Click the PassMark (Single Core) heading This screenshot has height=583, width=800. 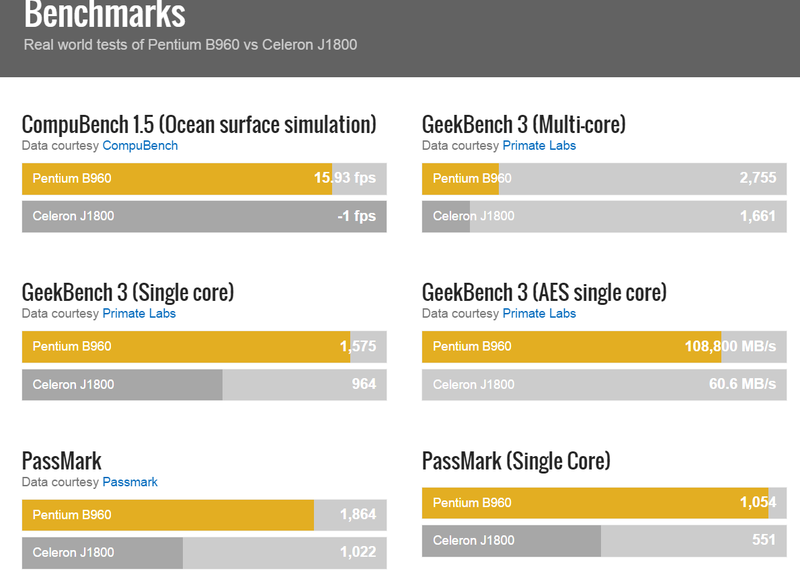516,461
